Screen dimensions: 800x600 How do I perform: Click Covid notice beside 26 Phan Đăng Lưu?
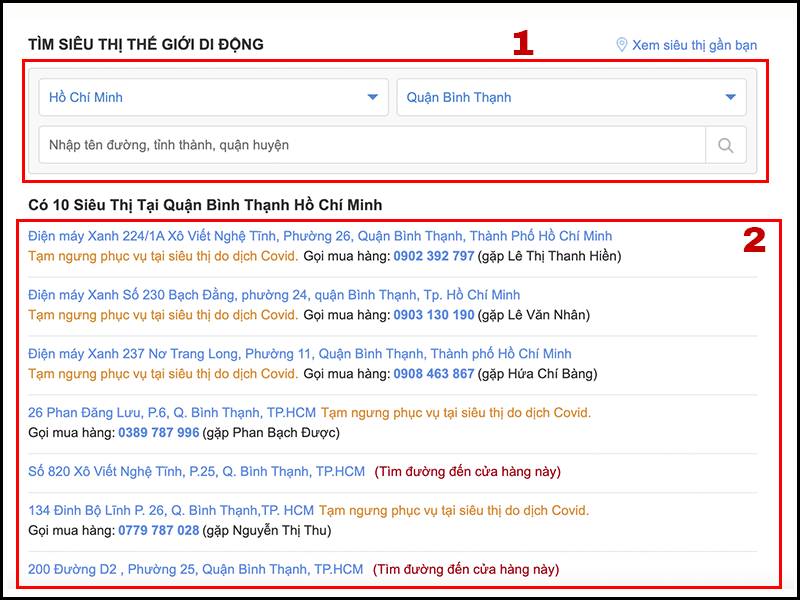coord(456,412)
